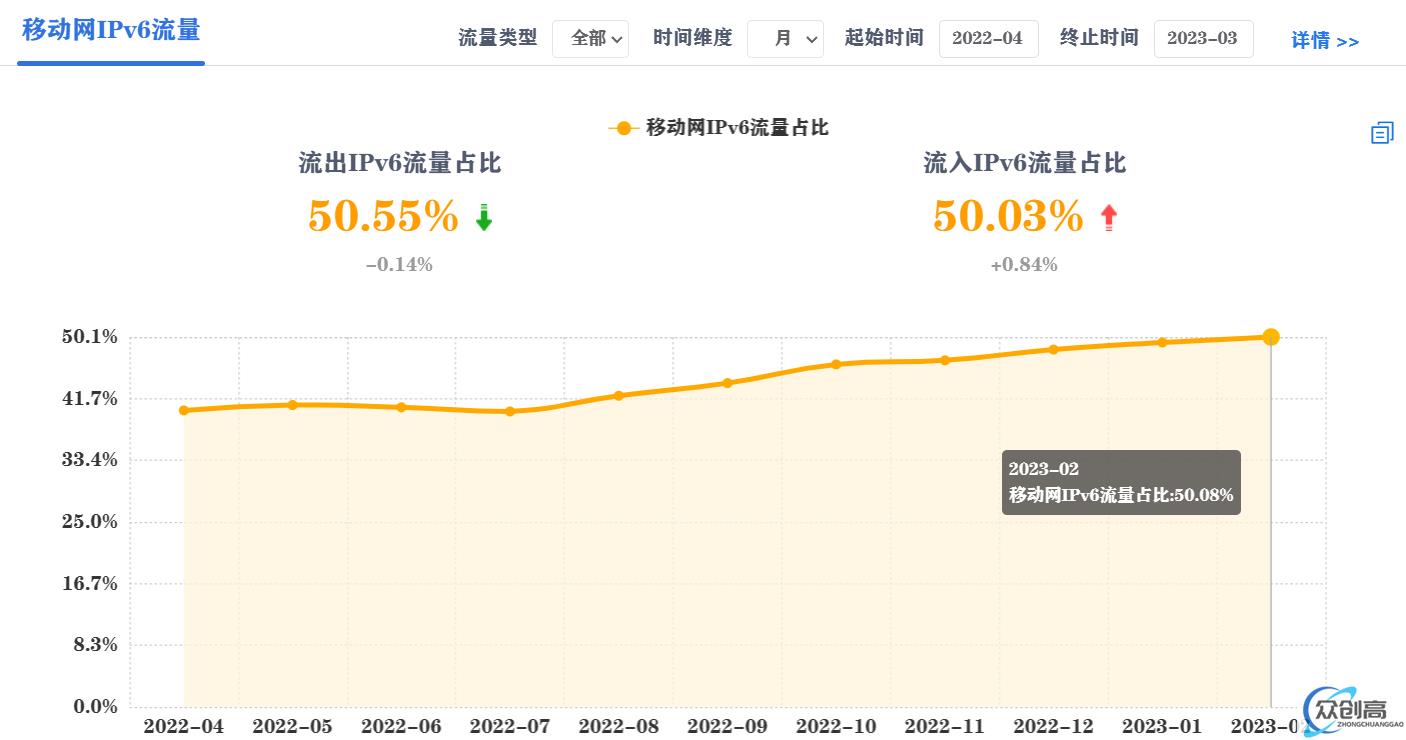Click the 起始时间 field 2022-04

click(x=988, y=39)
